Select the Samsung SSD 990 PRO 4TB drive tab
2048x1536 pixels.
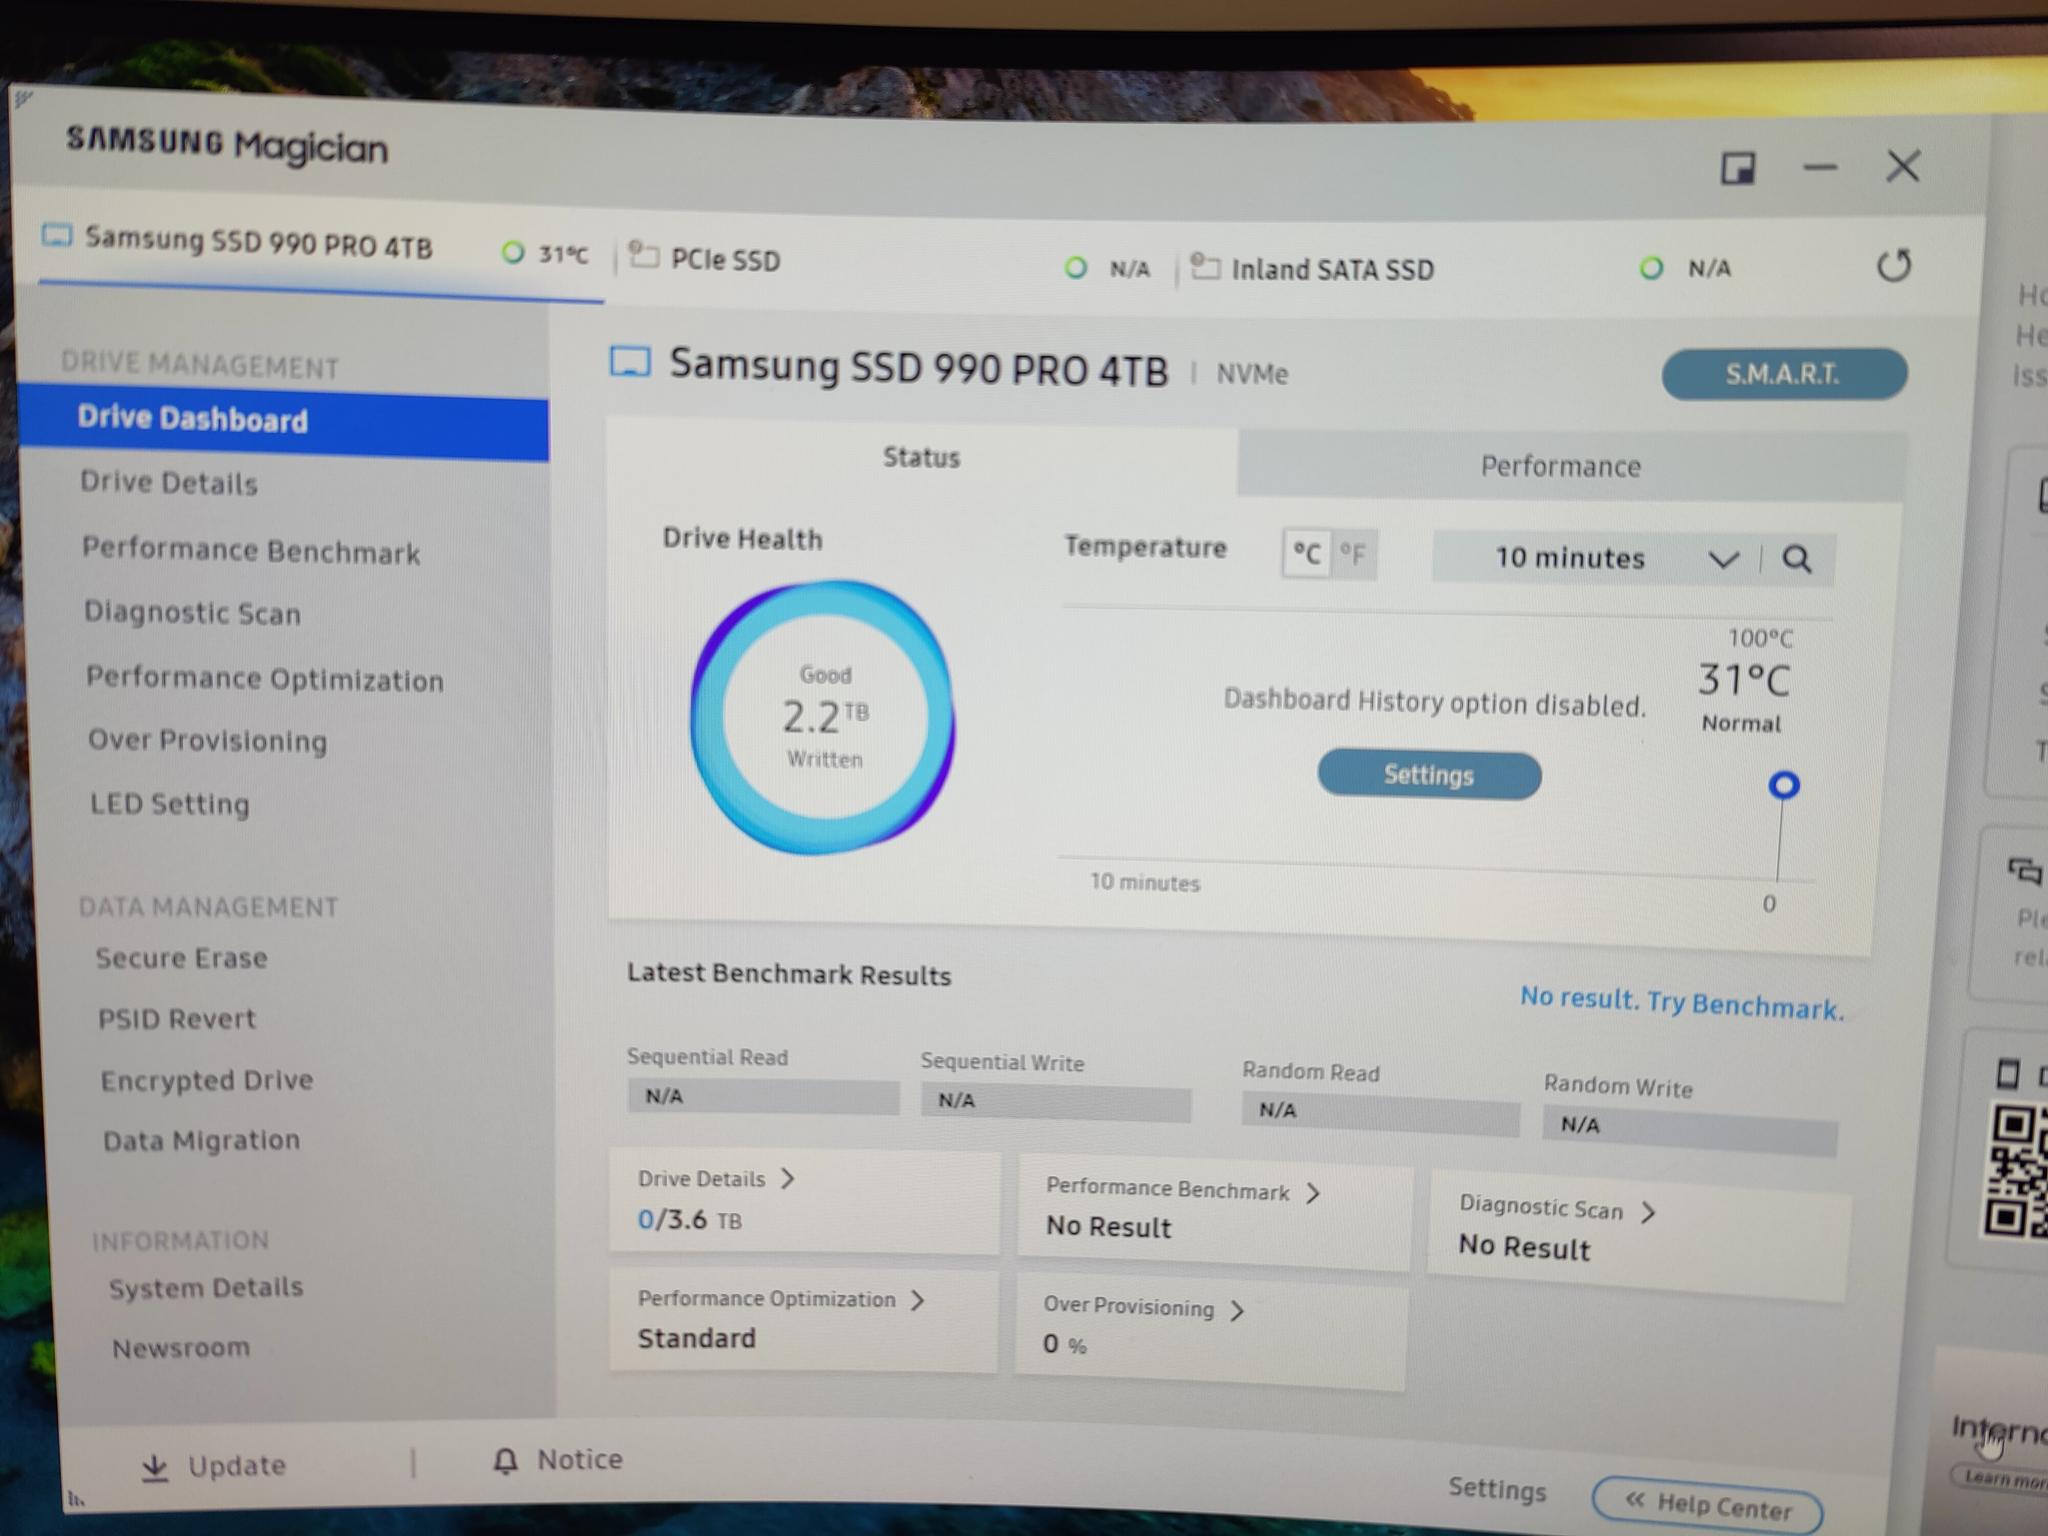click(x=320, y=250)
